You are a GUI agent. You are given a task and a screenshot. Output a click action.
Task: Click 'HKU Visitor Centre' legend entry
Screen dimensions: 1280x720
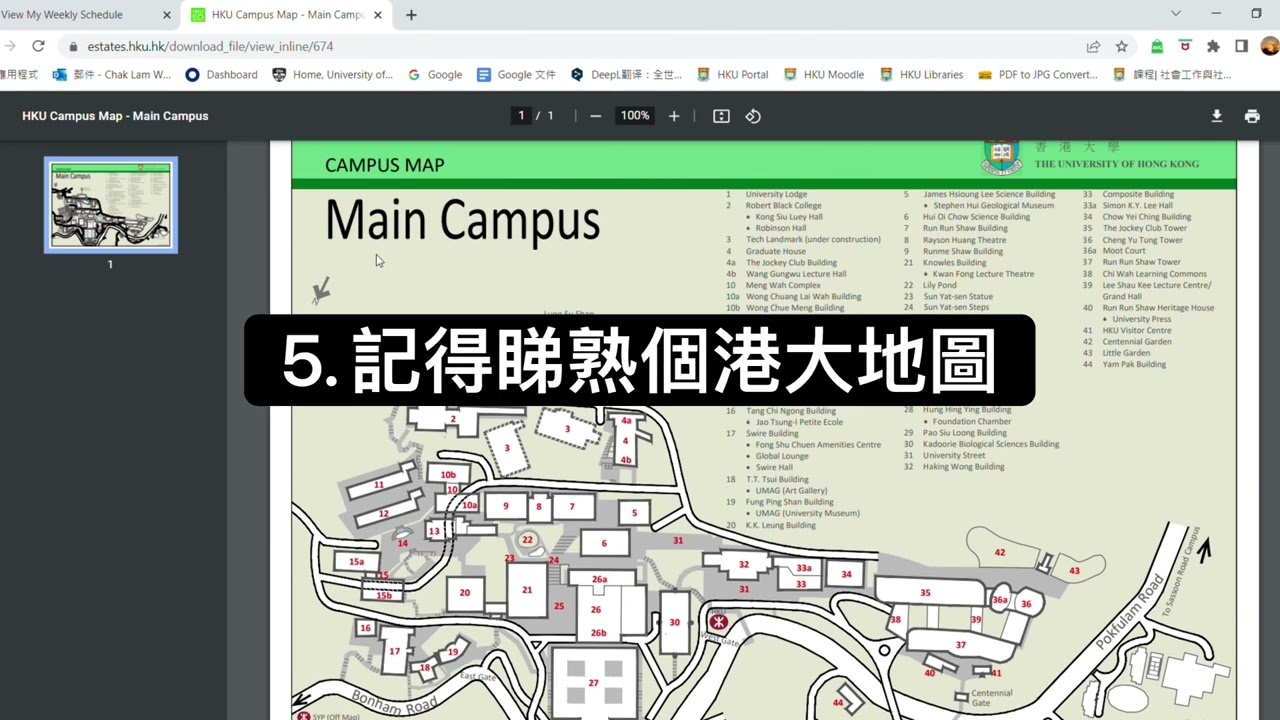pos(1136,330)
